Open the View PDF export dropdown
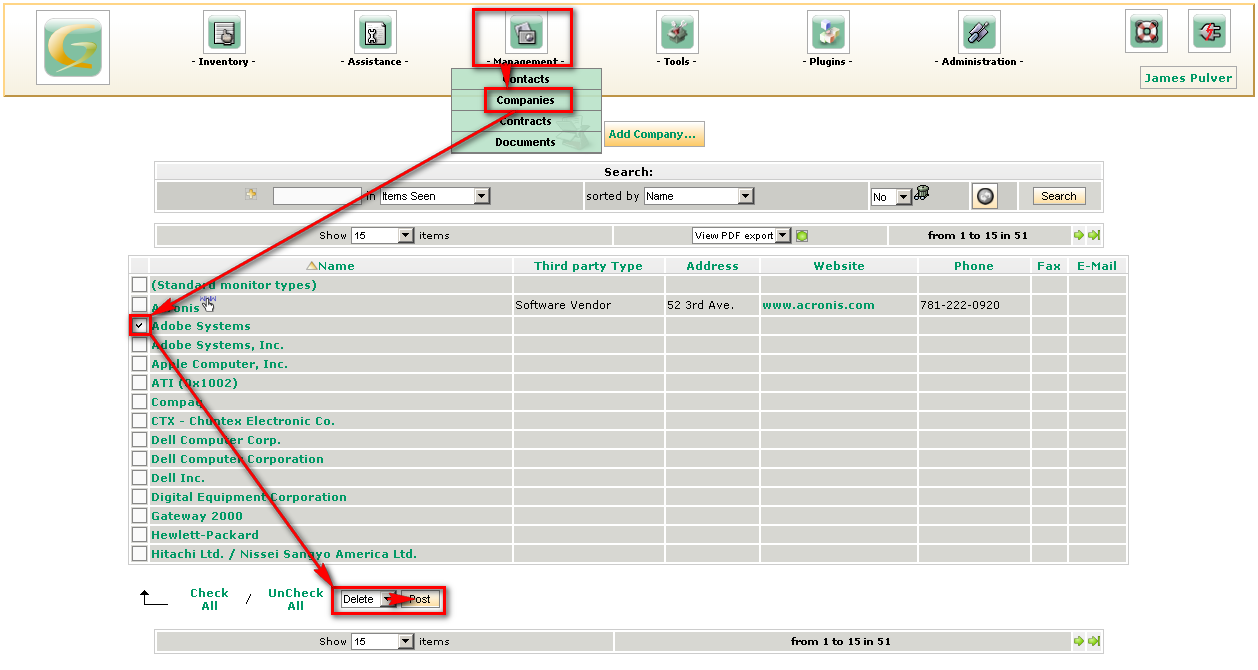 [742, 236]
